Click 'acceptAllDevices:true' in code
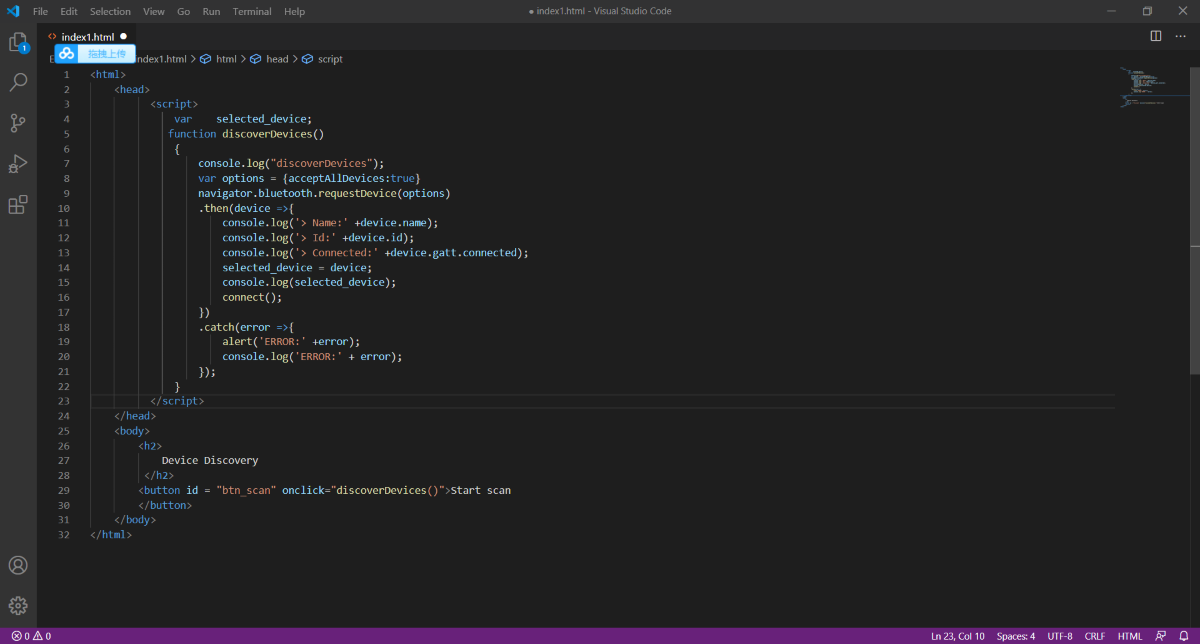1200x644 pixels. click(352, 178)
